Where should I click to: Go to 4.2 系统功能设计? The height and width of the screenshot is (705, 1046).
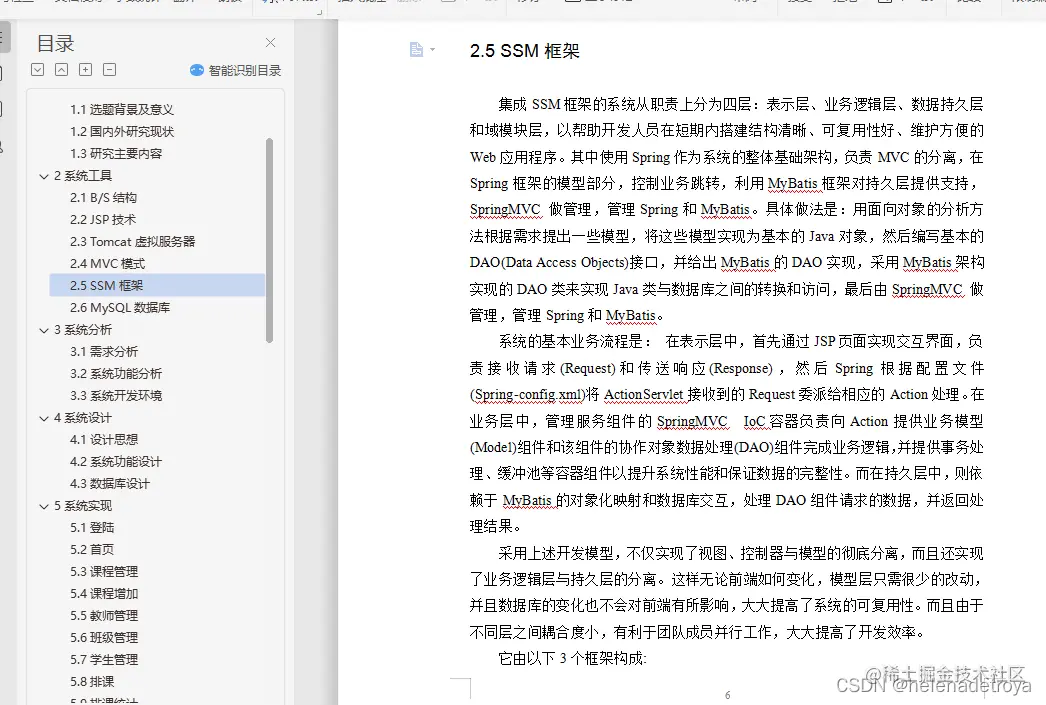116,462
